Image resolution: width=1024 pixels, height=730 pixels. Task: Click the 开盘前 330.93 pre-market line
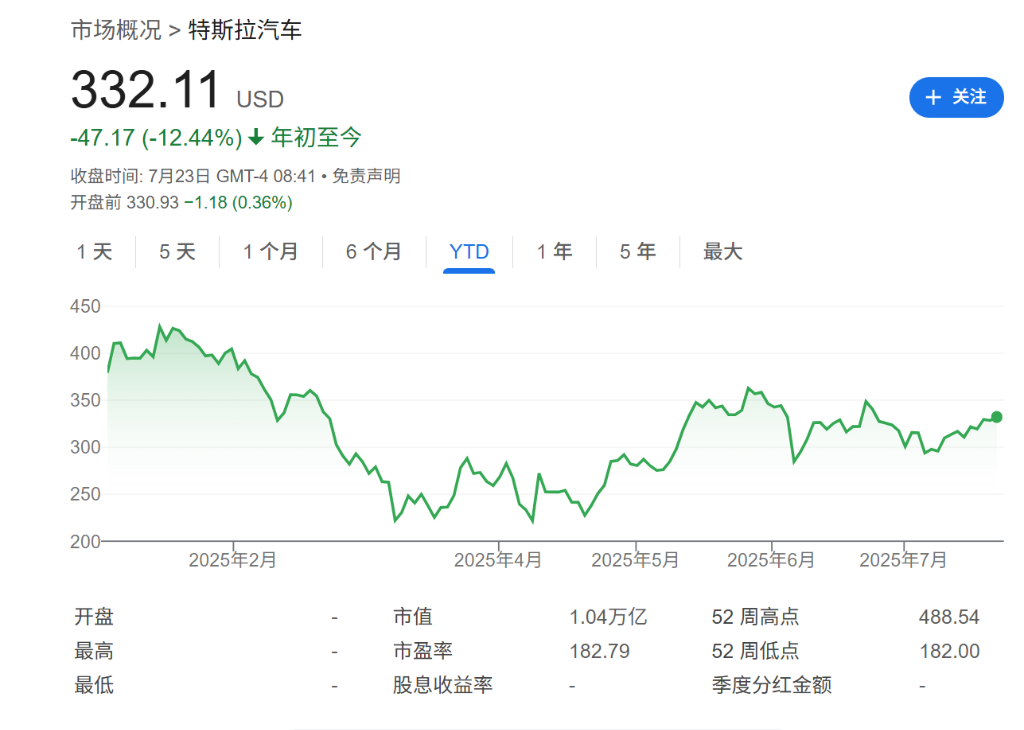pyautogui.click(x=182, y=202)
